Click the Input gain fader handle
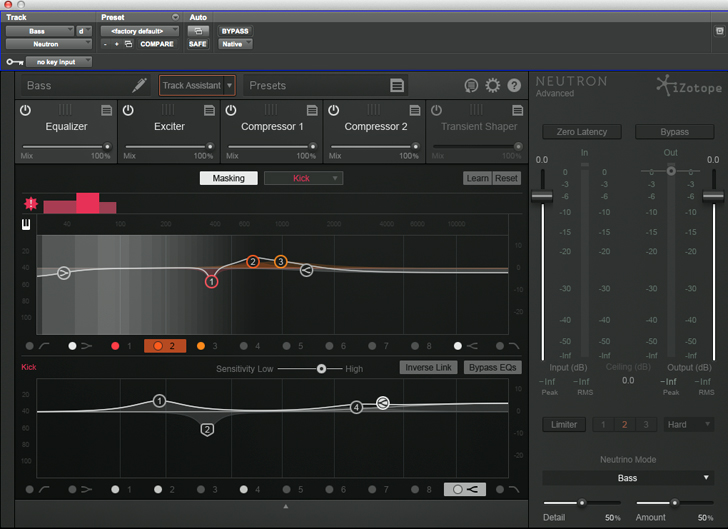 click(542, 196)
